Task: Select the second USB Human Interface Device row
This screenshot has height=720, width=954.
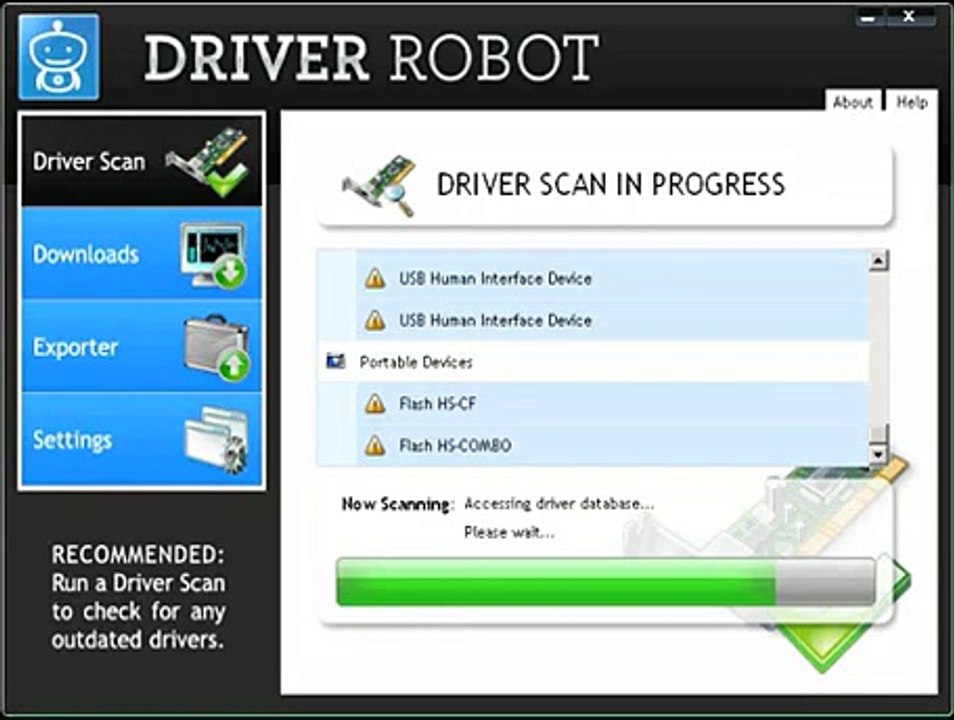Action: coord(612,320)
